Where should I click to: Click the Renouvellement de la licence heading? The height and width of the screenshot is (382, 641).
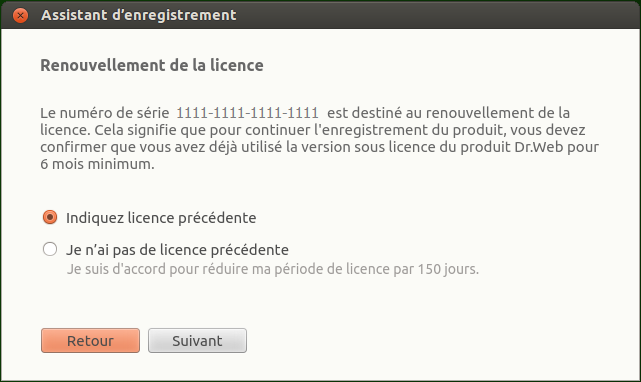click(x=152, y=65)
